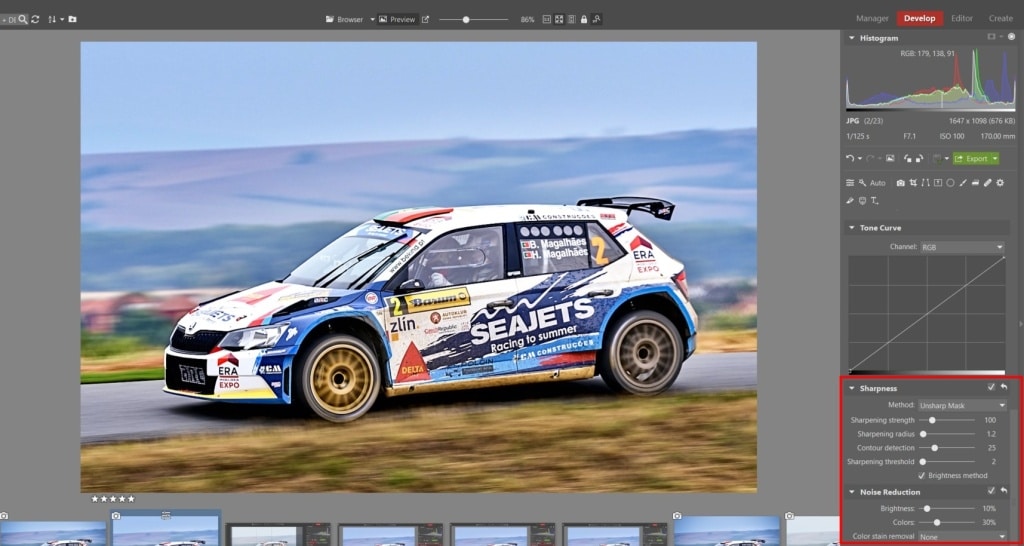Click the Undo arrow icon

pyautogui.click(x=850, y=159)
